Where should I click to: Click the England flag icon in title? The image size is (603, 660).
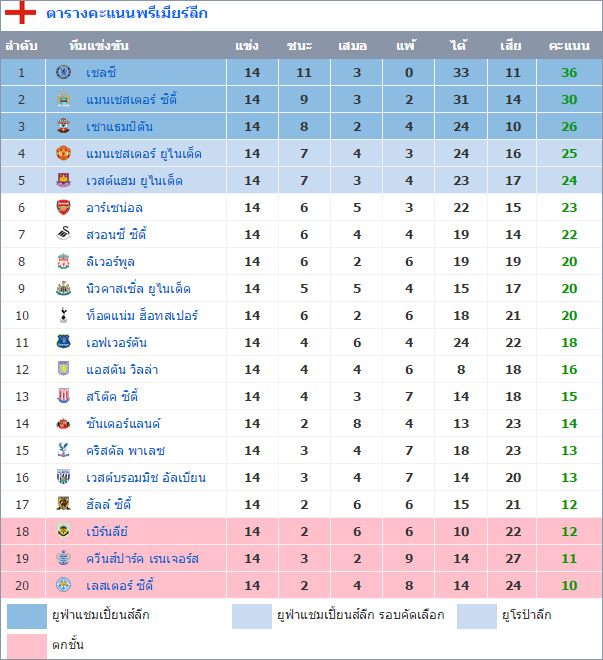coord(22,15)
